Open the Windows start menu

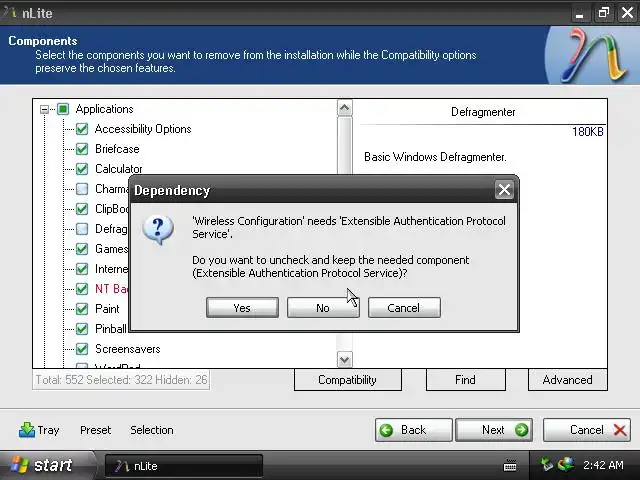point(46,465)
